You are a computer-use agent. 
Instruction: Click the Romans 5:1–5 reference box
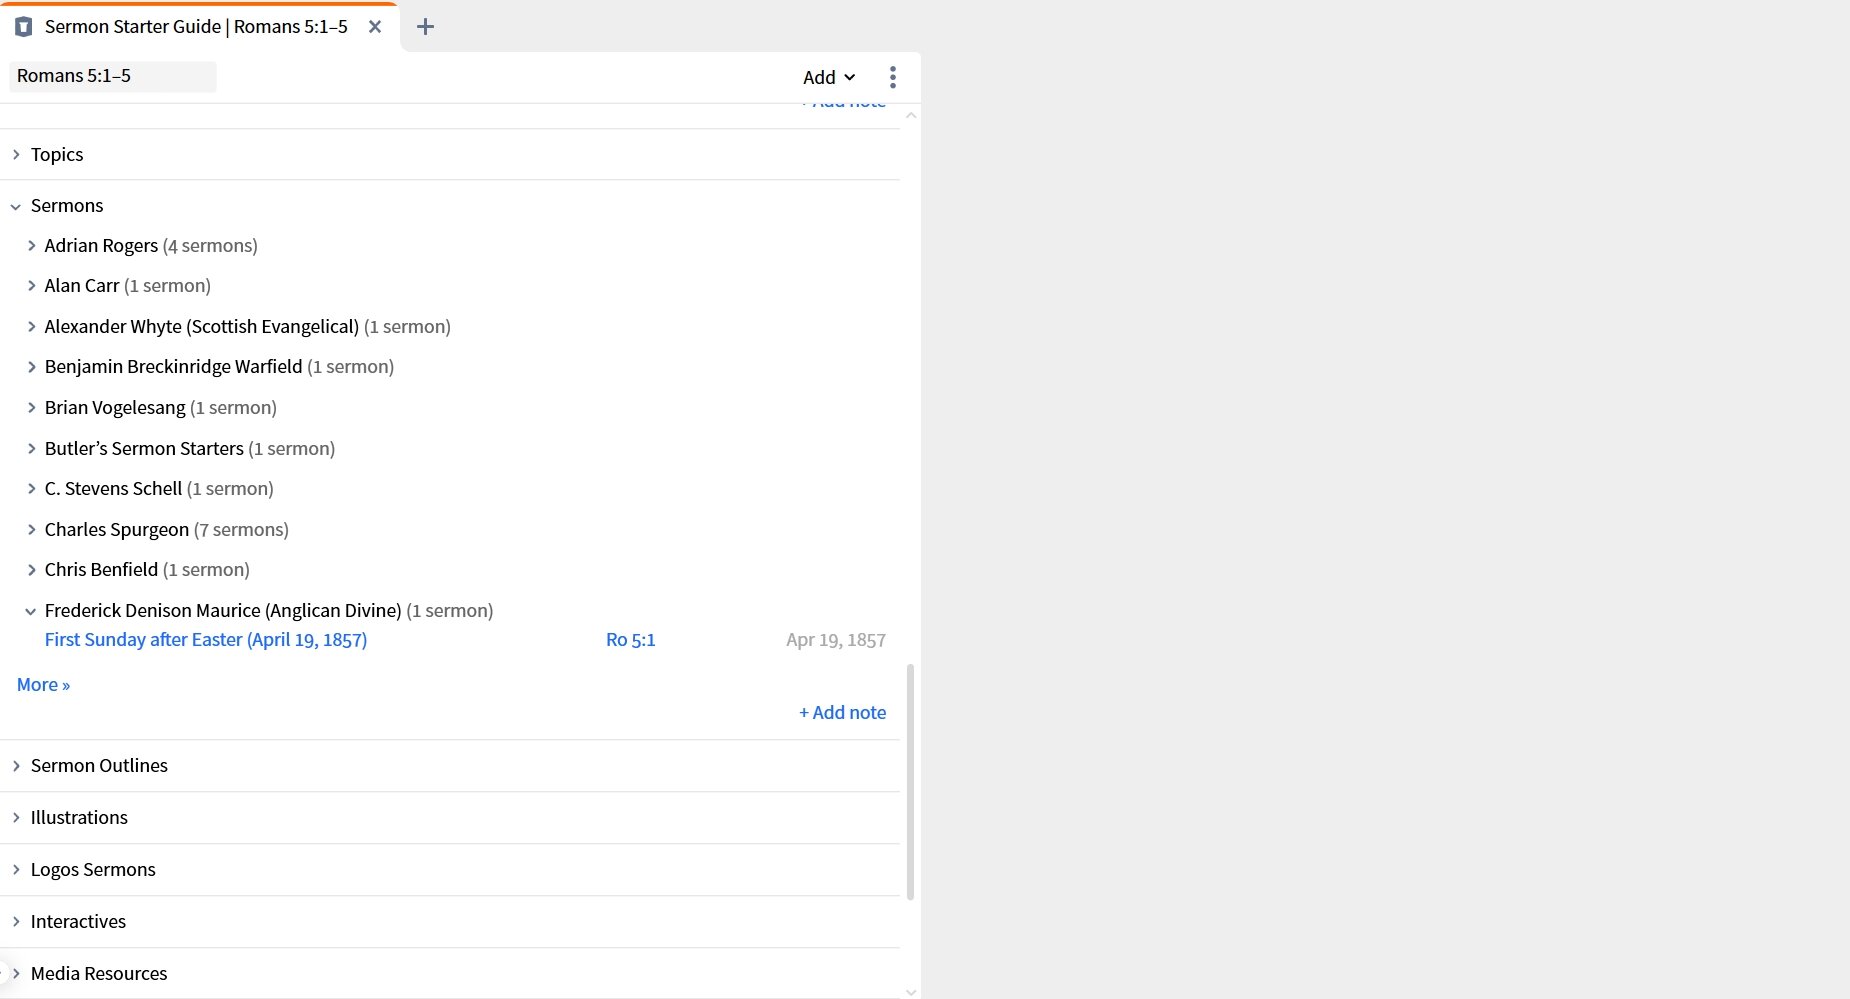click(x=112, y=76)
